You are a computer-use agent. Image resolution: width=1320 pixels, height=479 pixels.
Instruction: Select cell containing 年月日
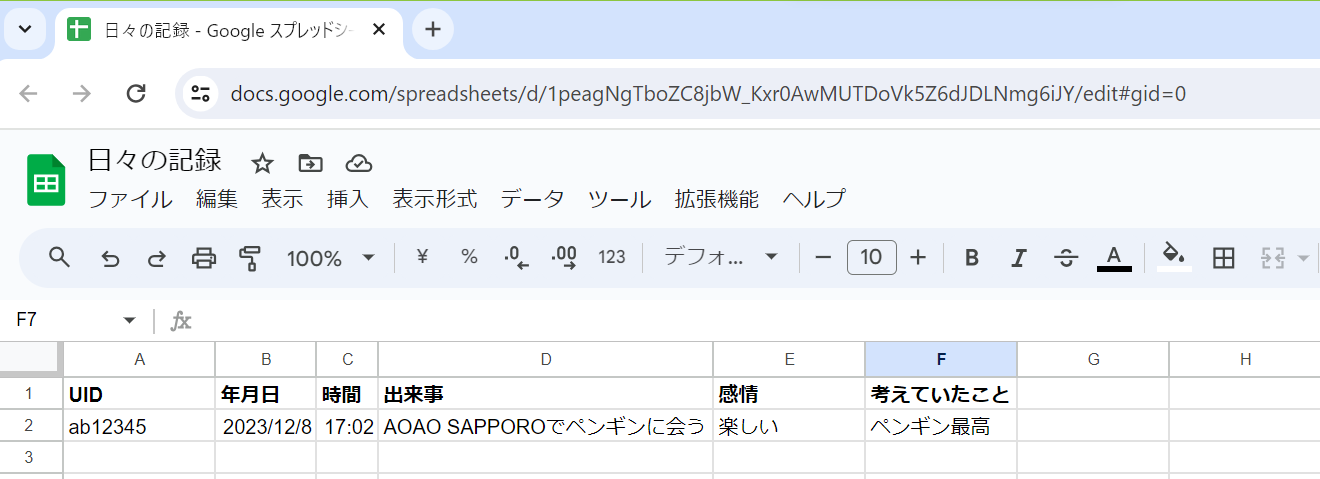coord(266,394)
